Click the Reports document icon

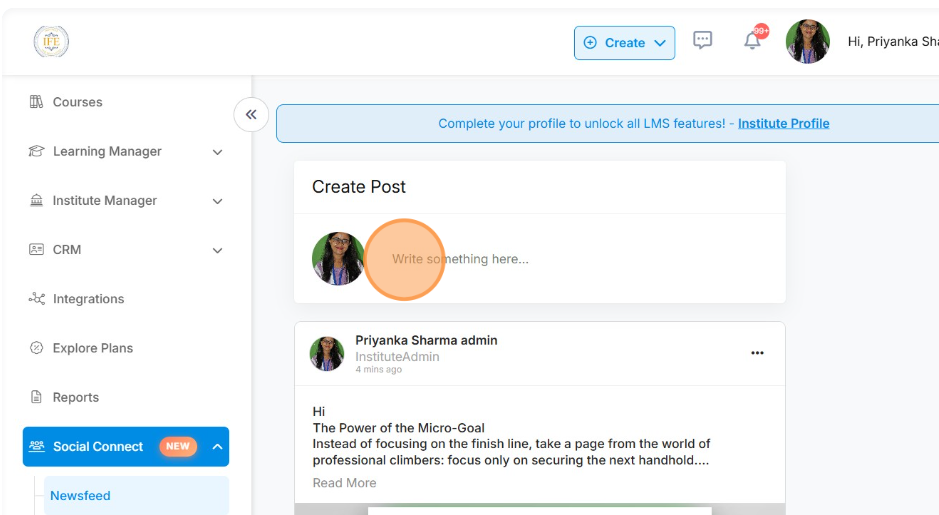tap(37, 397)
